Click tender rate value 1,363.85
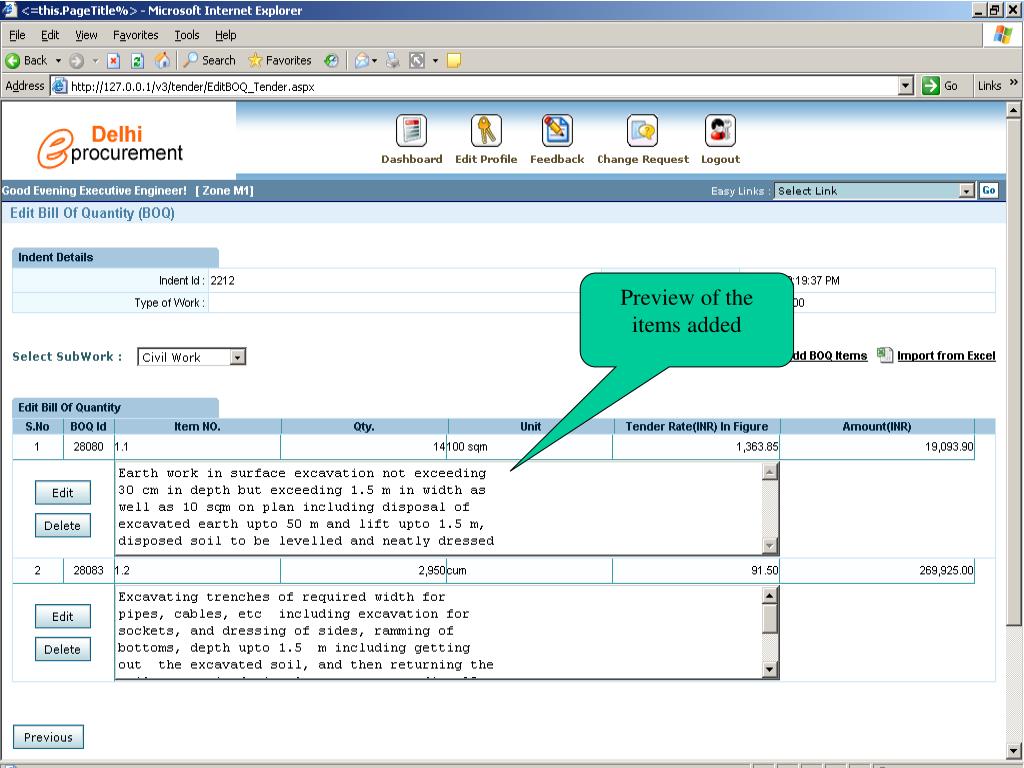 click(757, 447)
